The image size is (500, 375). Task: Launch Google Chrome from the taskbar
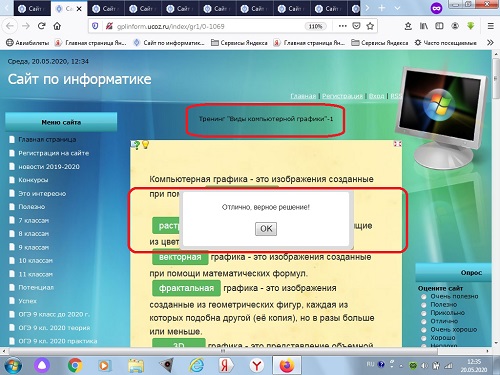[x=75, y=366]
